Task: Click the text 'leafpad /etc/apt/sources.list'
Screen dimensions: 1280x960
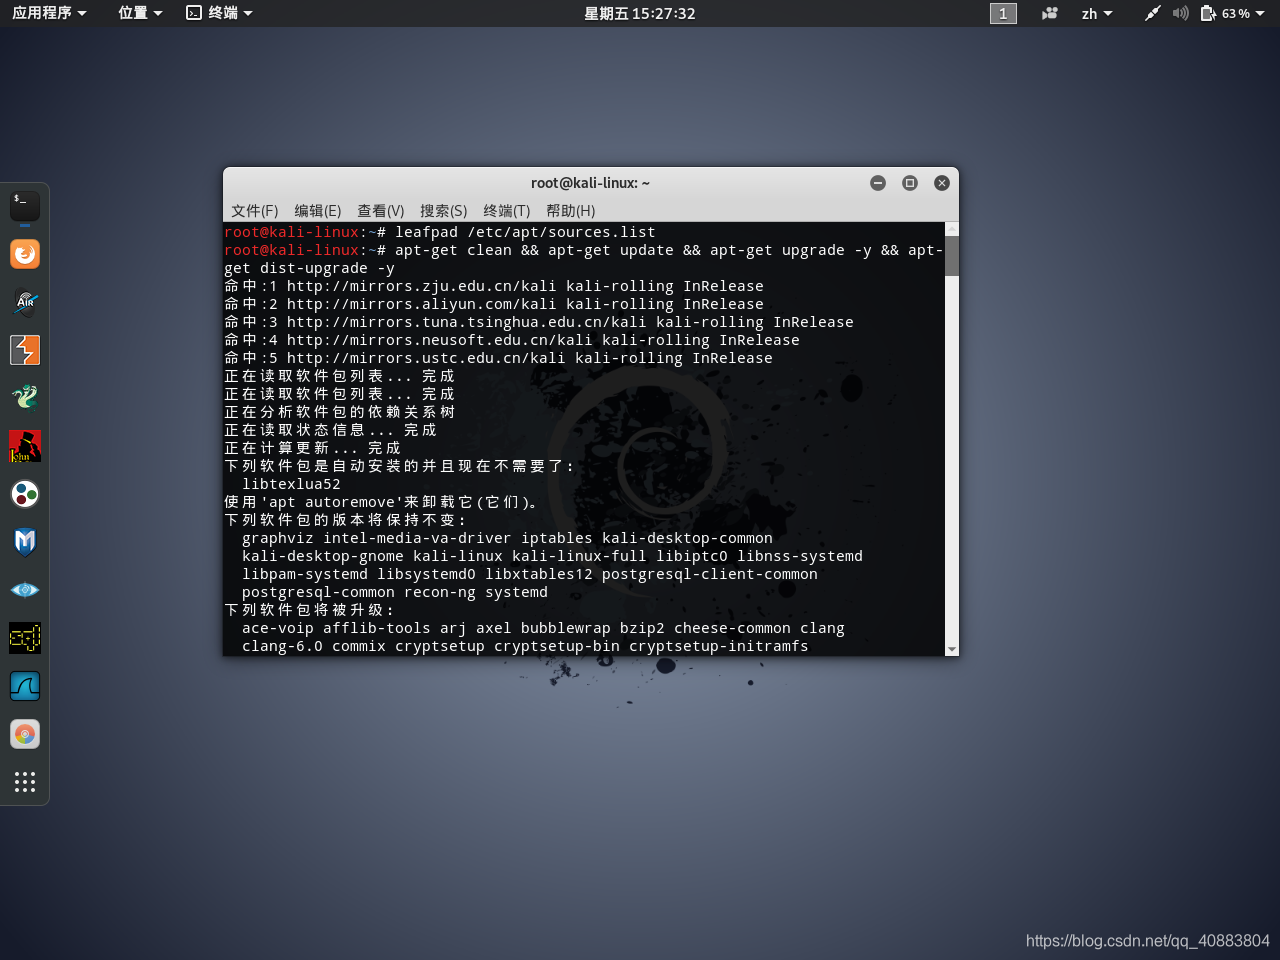Action: pos(525,232)
